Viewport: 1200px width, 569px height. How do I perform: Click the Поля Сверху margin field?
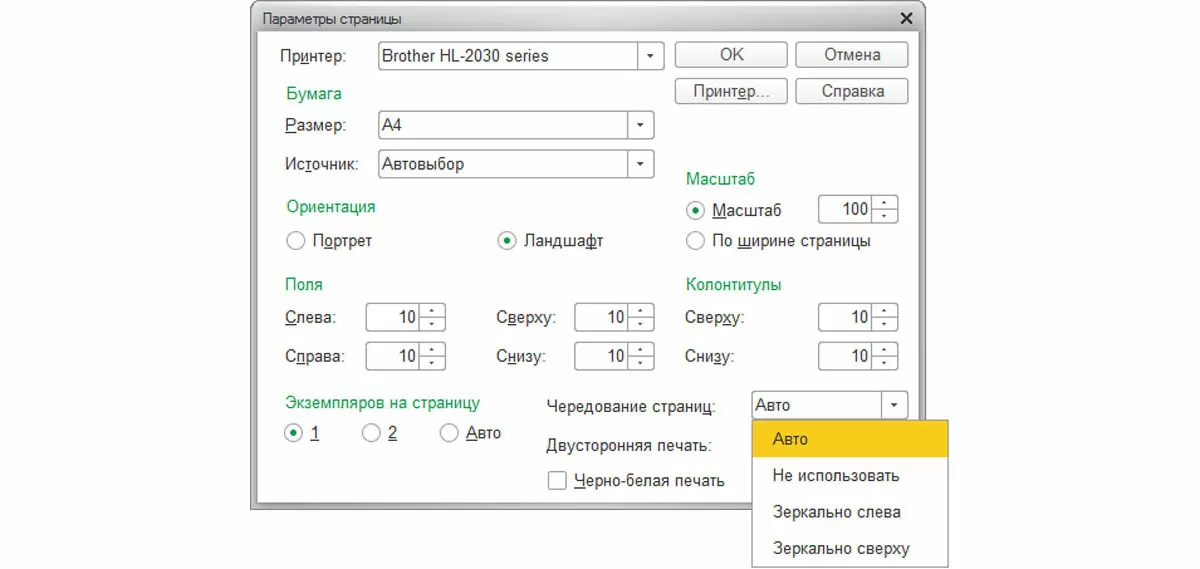pyautogui.click(x=602, y=317)
